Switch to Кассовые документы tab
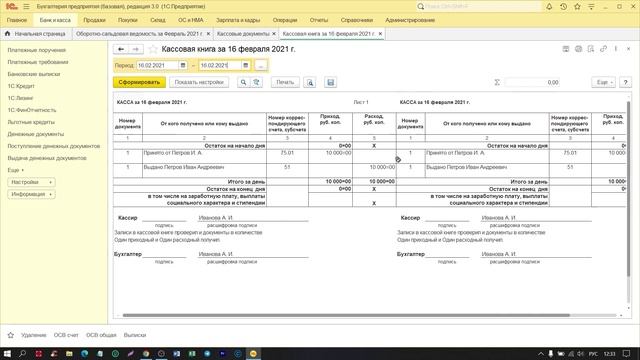 point(243,34)
